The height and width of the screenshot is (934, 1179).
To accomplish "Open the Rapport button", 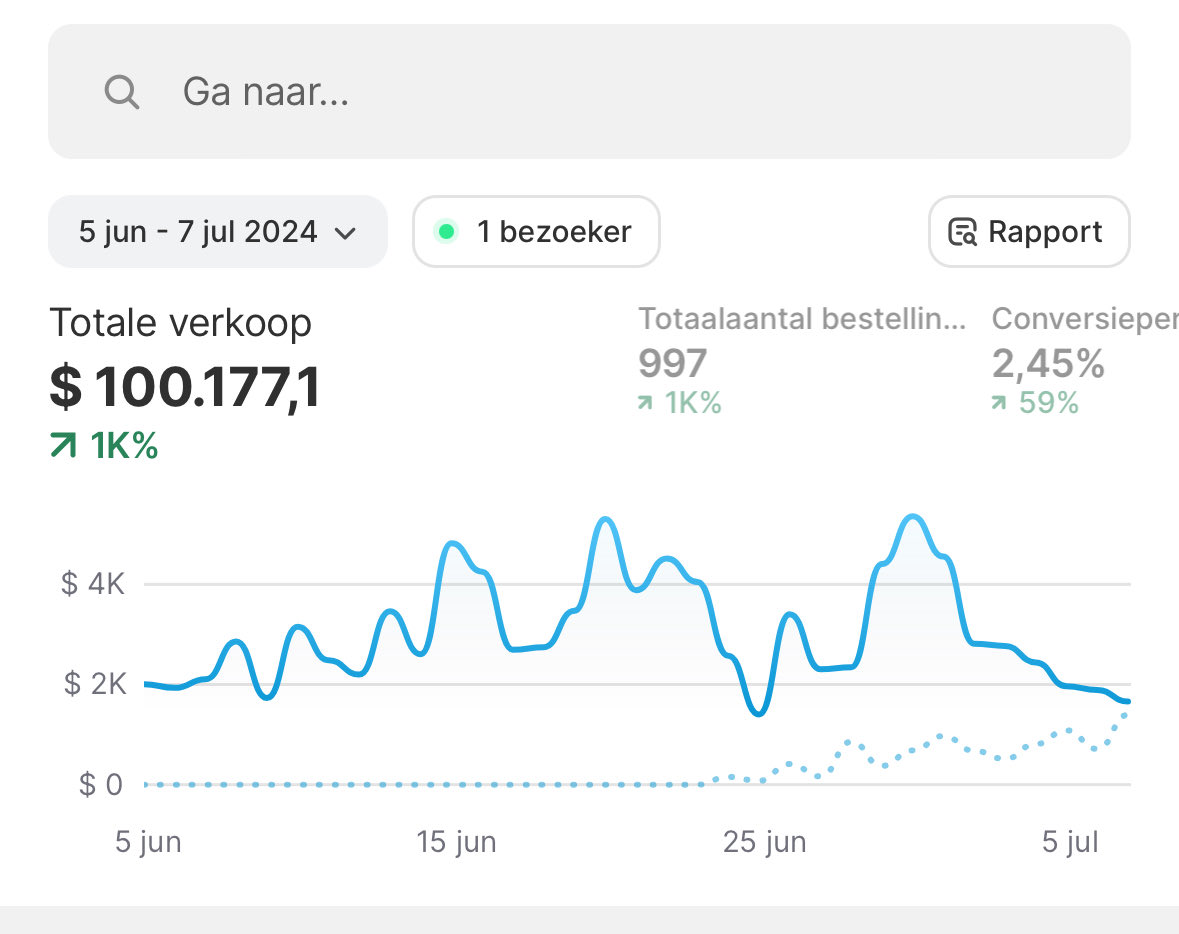I will 1029,232.
